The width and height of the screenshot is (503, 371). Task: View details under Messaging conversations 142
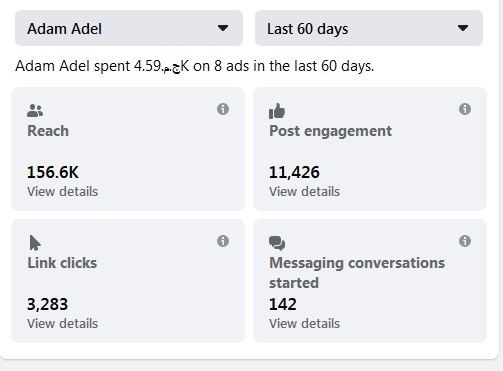click(x=305, y=324)
